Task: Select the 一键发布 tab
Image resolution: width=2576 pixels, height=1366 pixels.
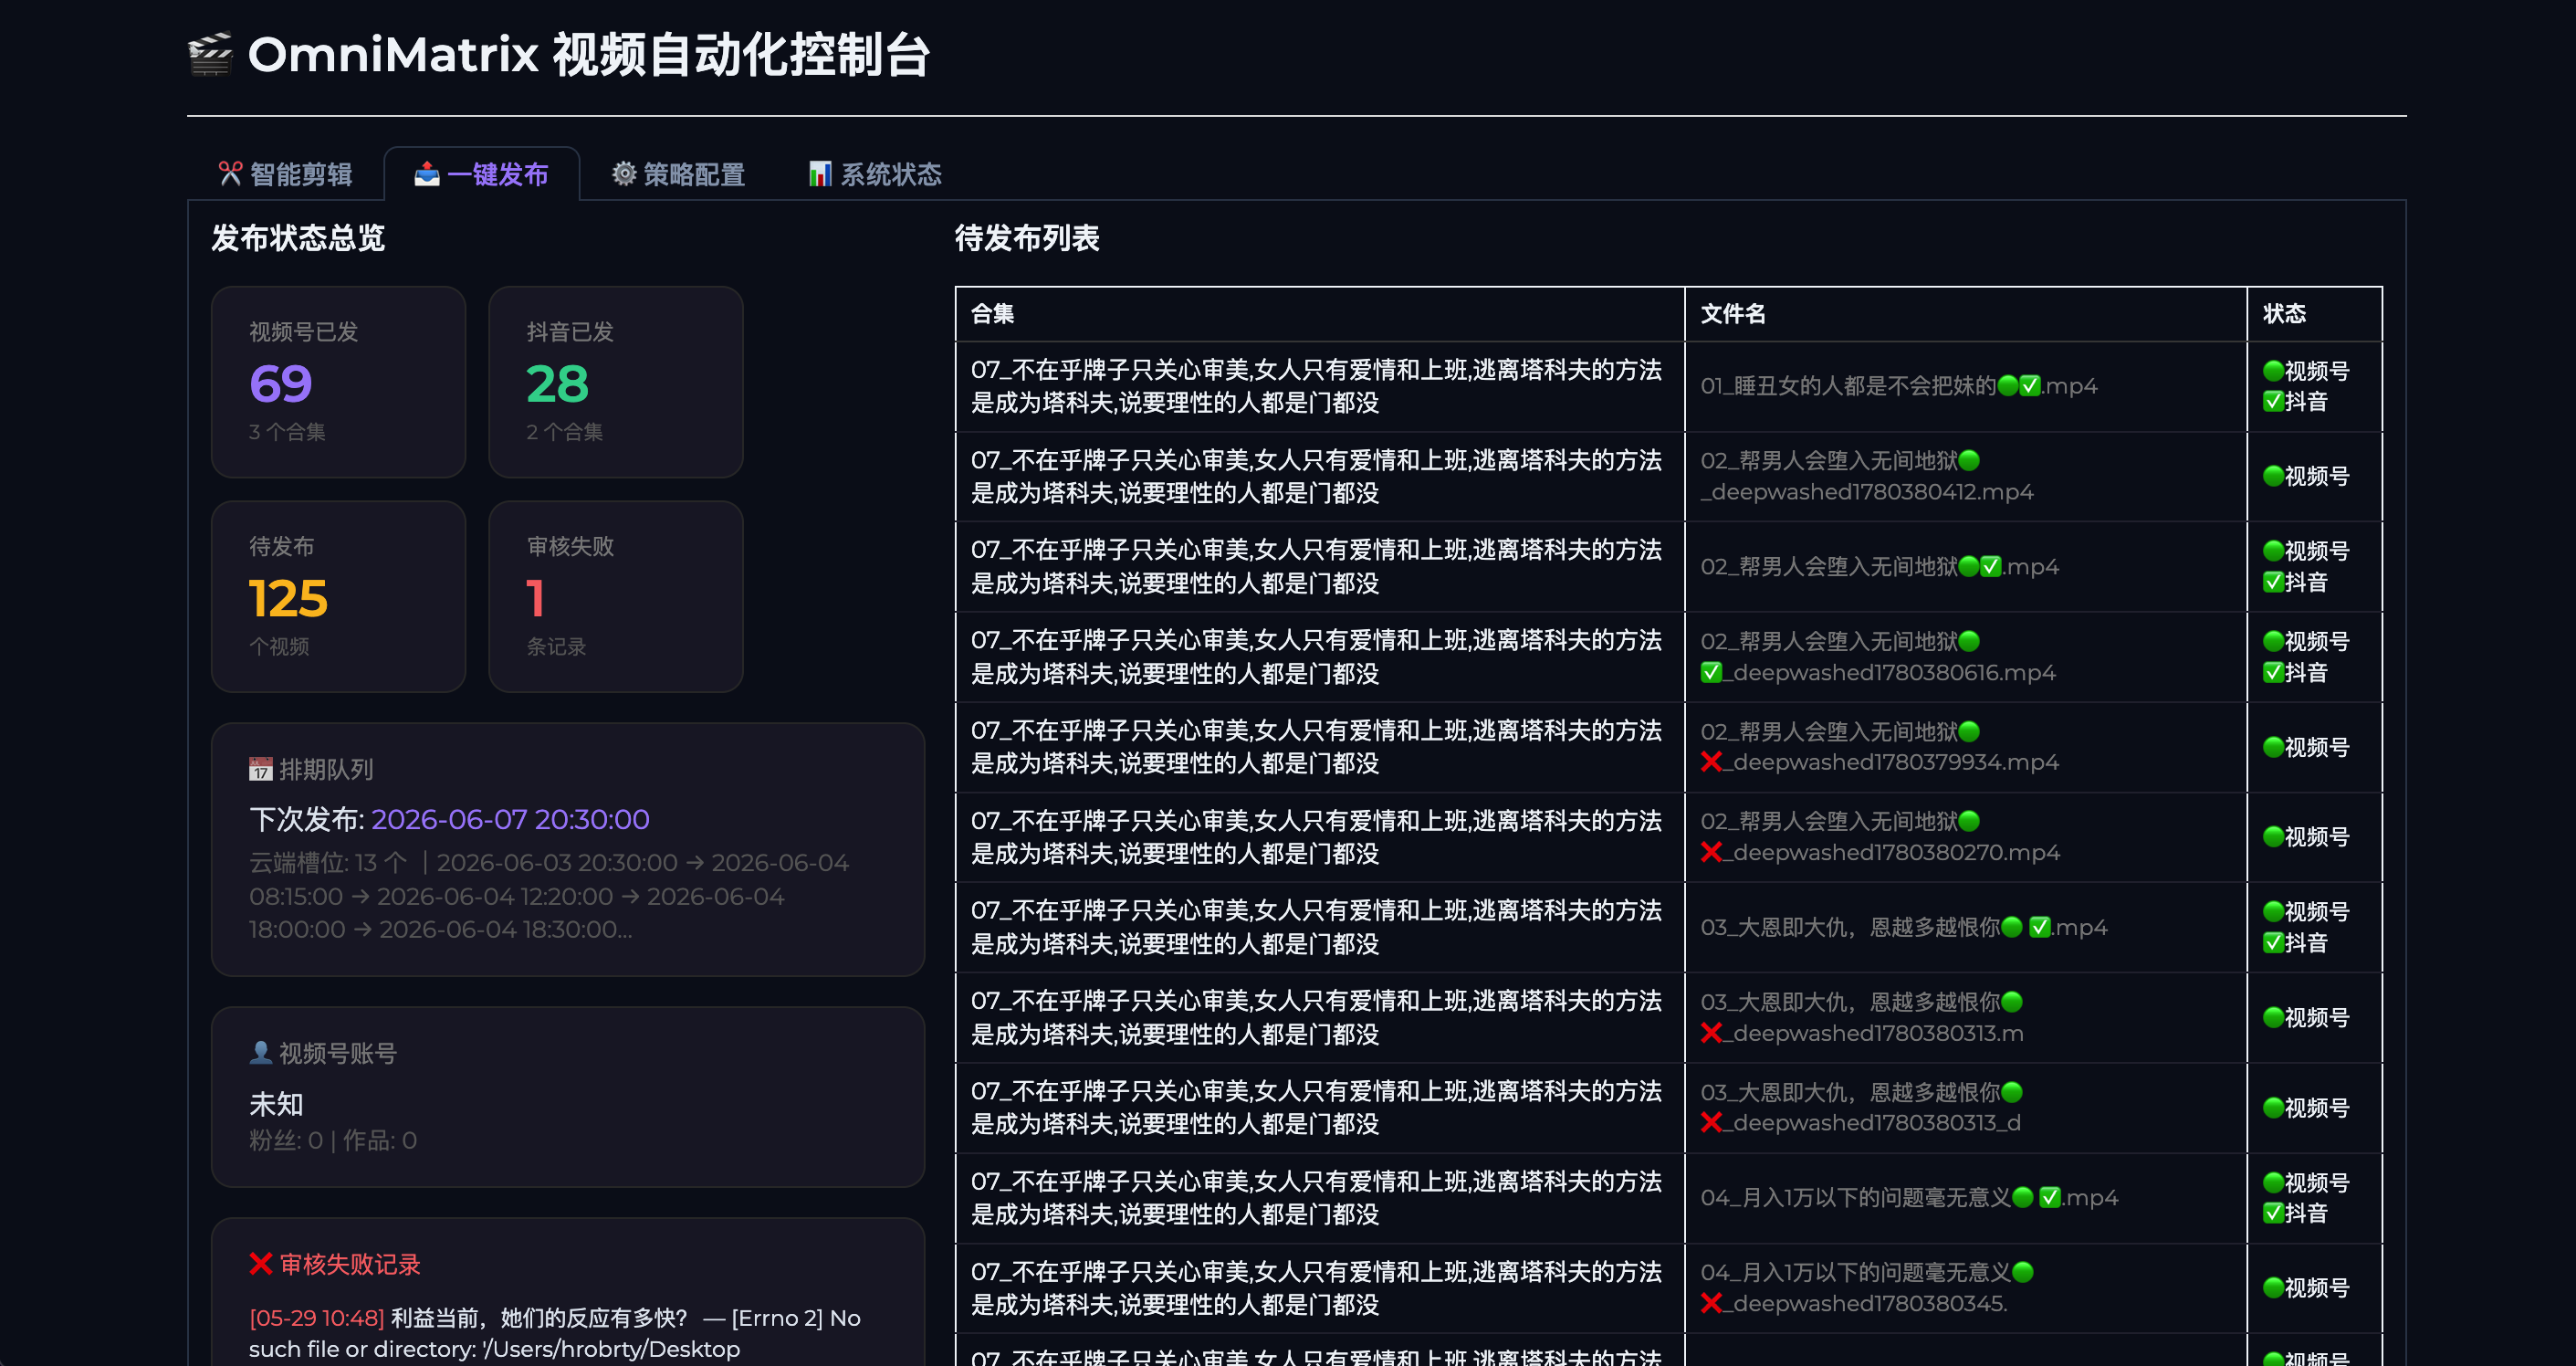Action: (x=481, y=174)
